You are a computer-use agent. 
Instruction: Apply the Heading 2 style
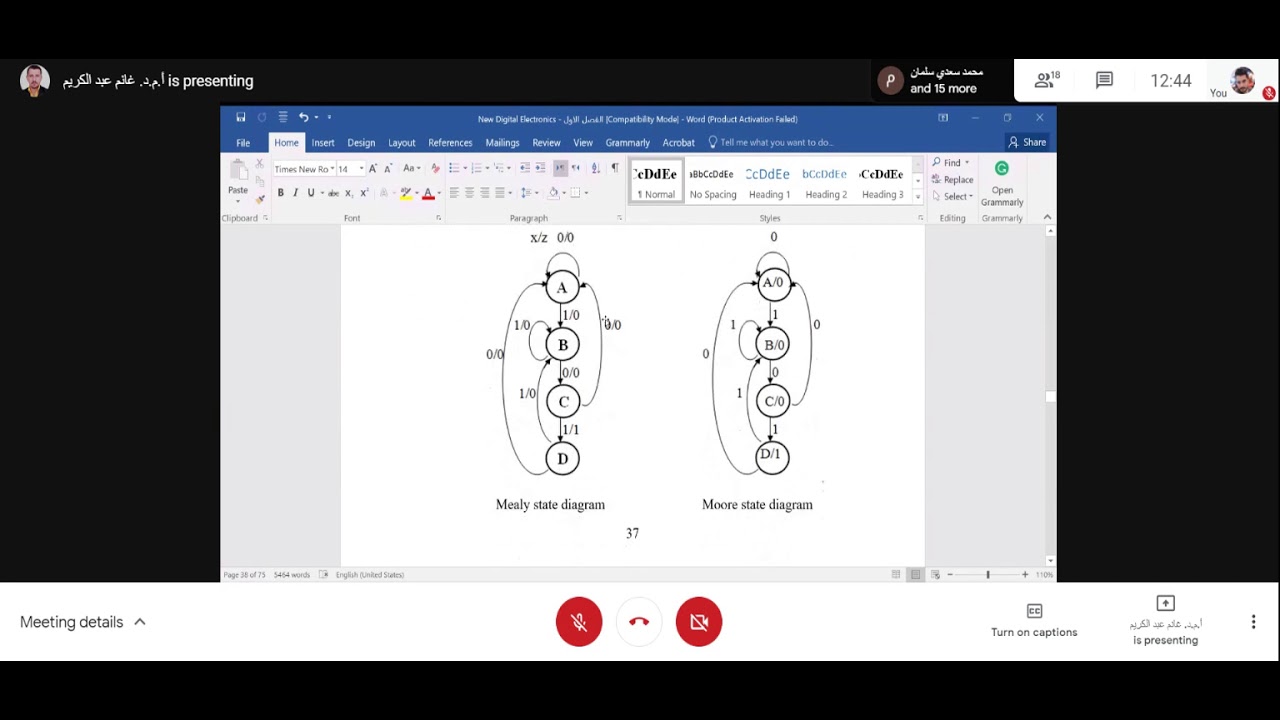[x=826, y=181]
